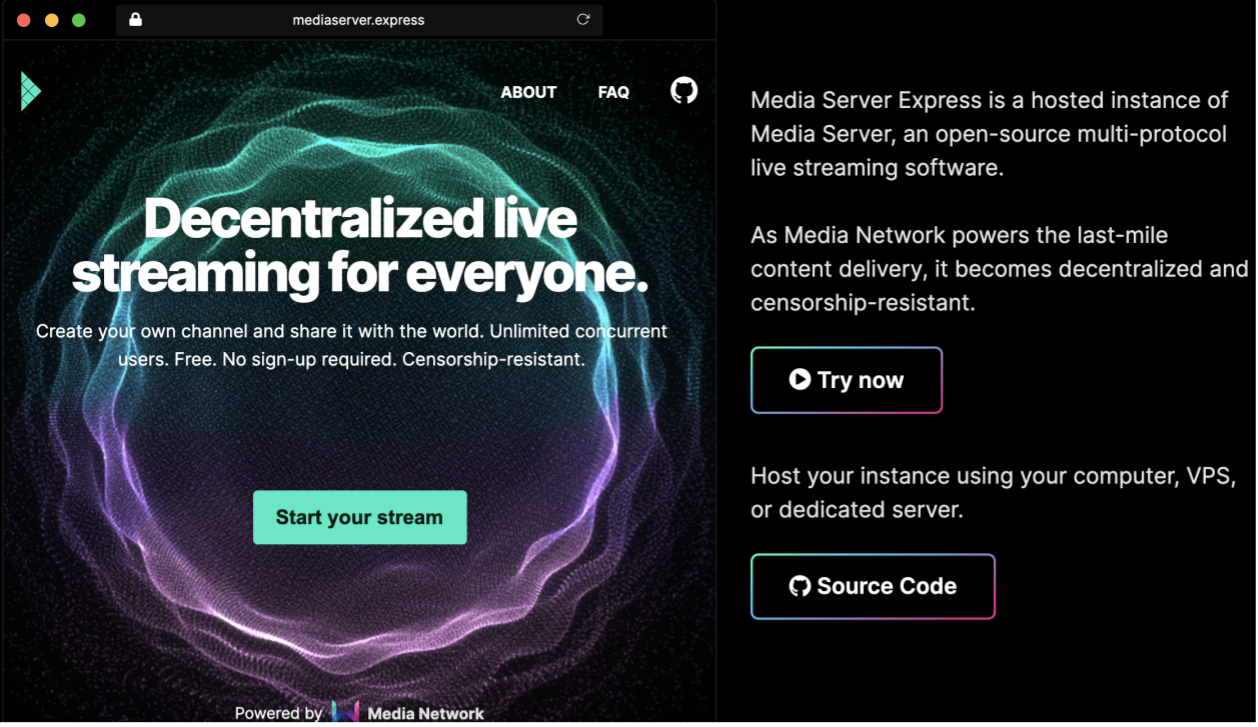The height and width of the screenshot is (727, 1258).
Task: Click the Start your stream button
Action: click(360, 517)
